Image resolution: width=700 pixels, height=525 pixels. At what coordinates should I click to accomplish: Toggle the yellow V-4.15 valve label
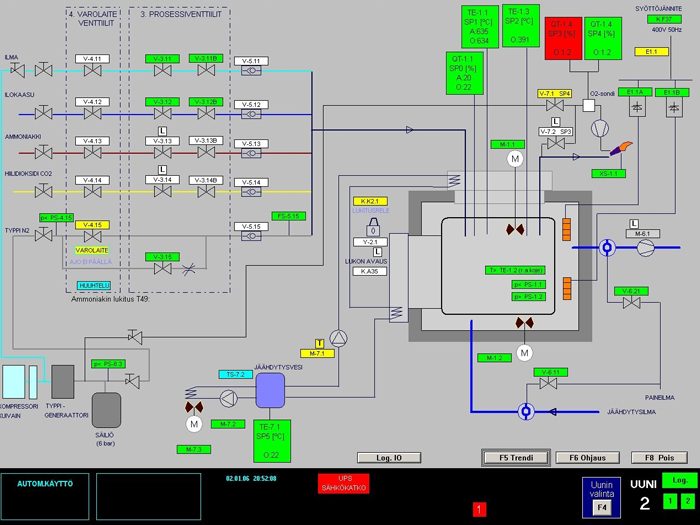click(93, 225)
